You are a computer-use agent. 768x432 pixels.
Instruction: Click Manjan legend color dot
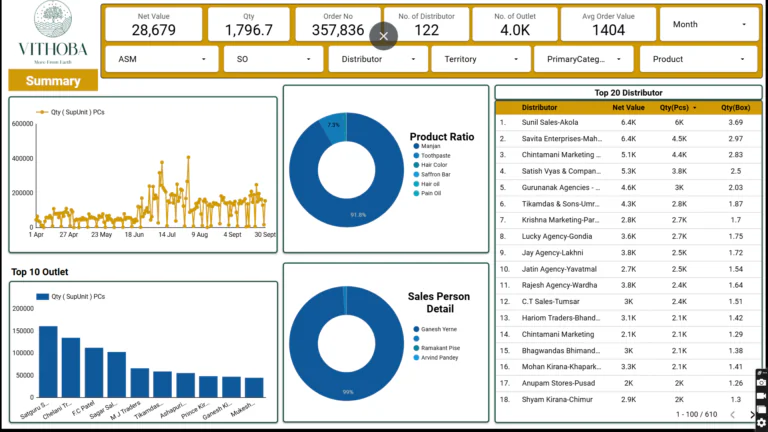[x=416, y=146]
